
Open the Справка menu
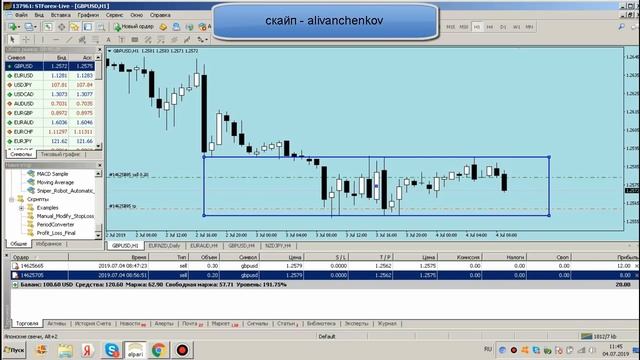pos(160,15)
